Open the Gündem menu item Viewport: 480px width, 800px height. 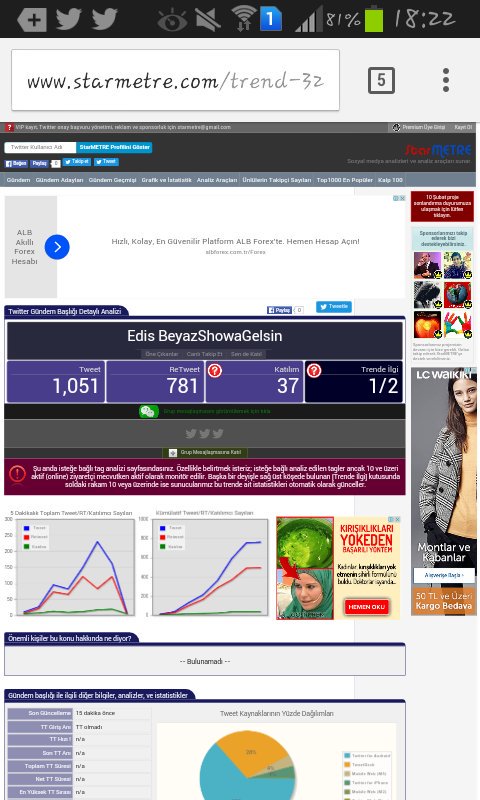click(x=18, y=180)
